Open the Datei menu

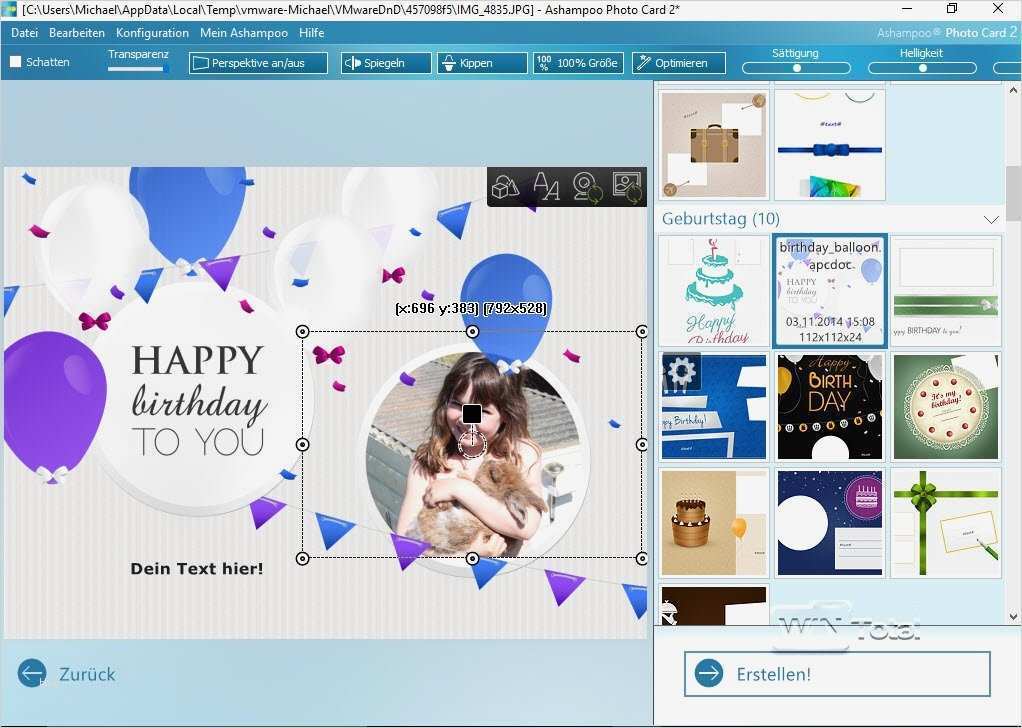[25, 33]
